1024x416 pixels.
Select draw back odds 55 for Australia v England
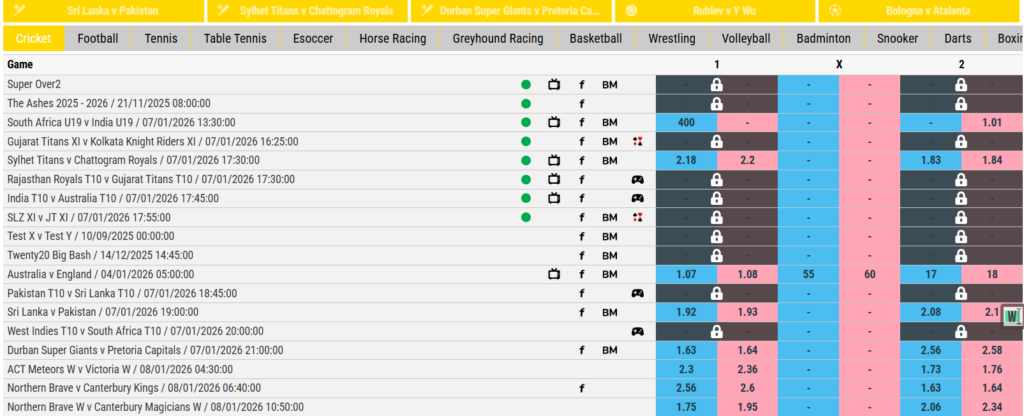point(808,274)
